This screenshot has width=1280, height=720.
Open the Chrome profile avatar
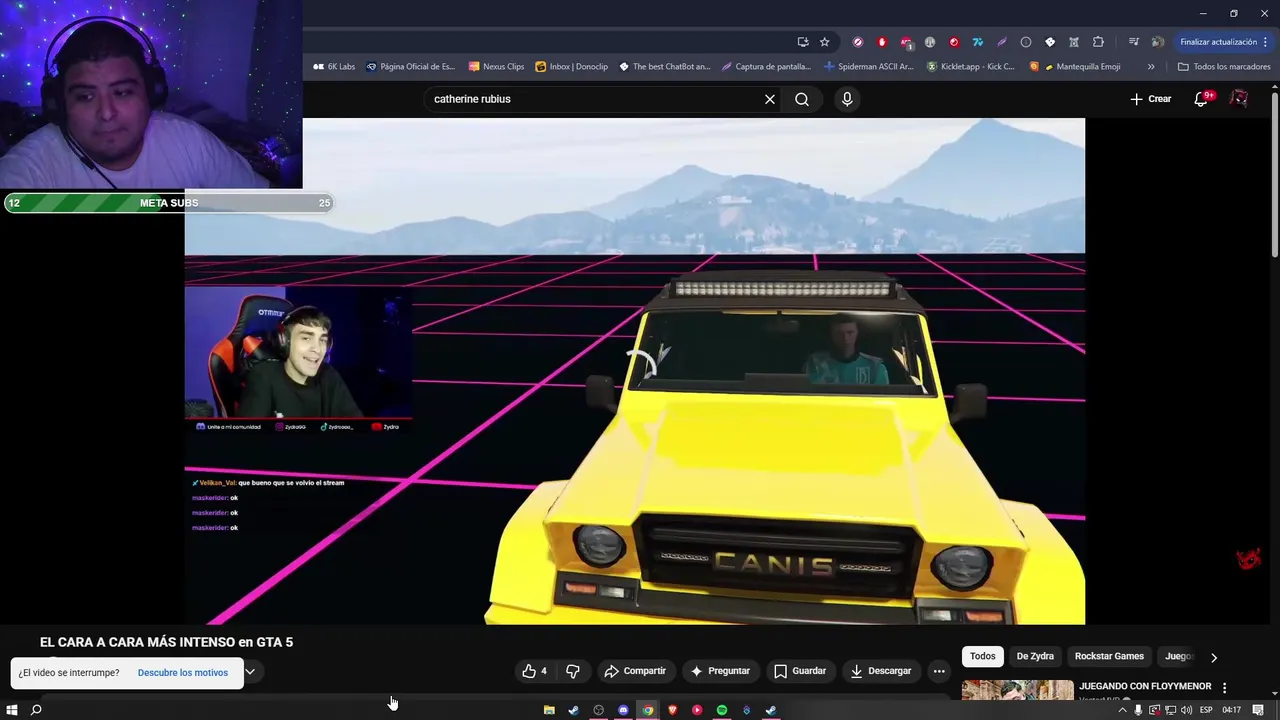1157,42
